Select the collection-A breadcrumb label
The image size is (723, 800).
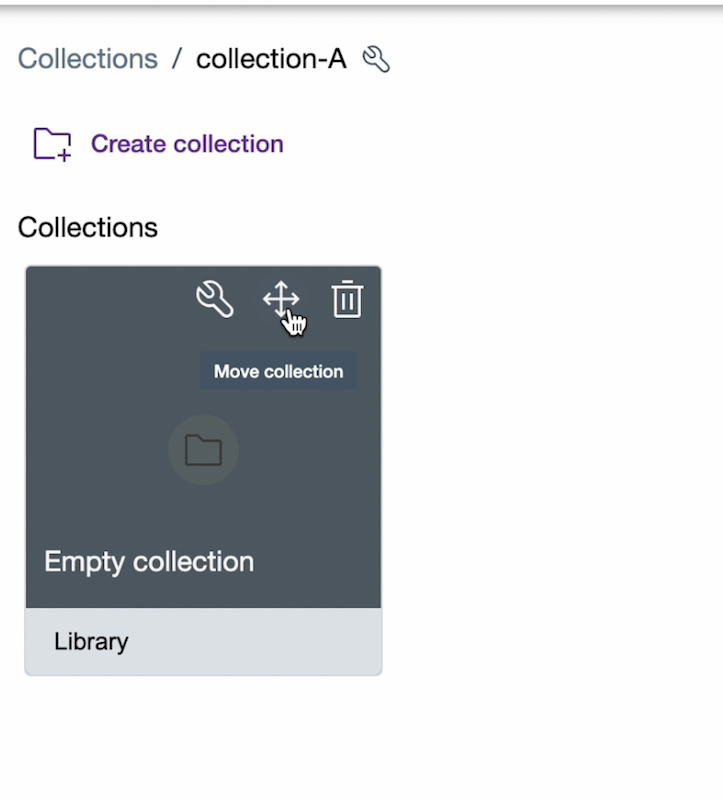(270, 59)
